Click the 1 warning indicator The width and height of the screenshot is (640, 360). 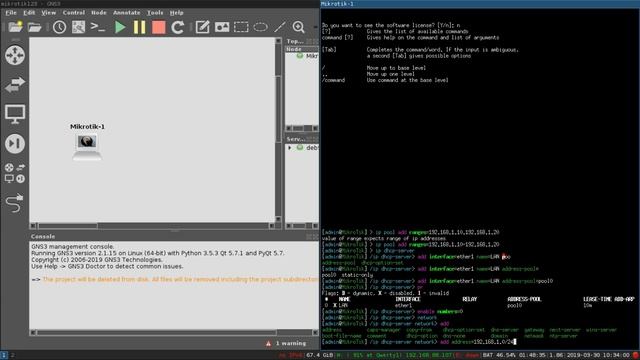click(x=286, y=343)
